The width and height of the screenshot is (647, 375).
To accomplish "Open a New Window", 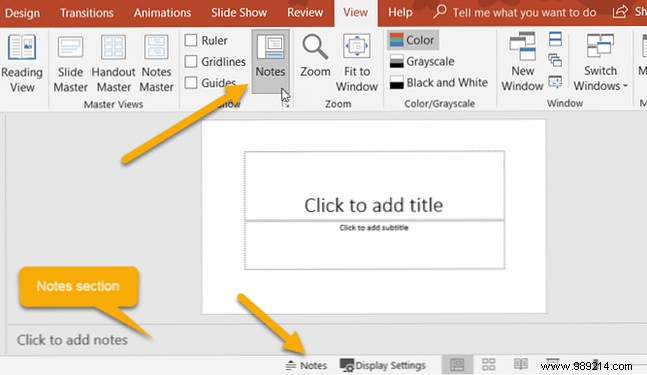I will [522, 62].
